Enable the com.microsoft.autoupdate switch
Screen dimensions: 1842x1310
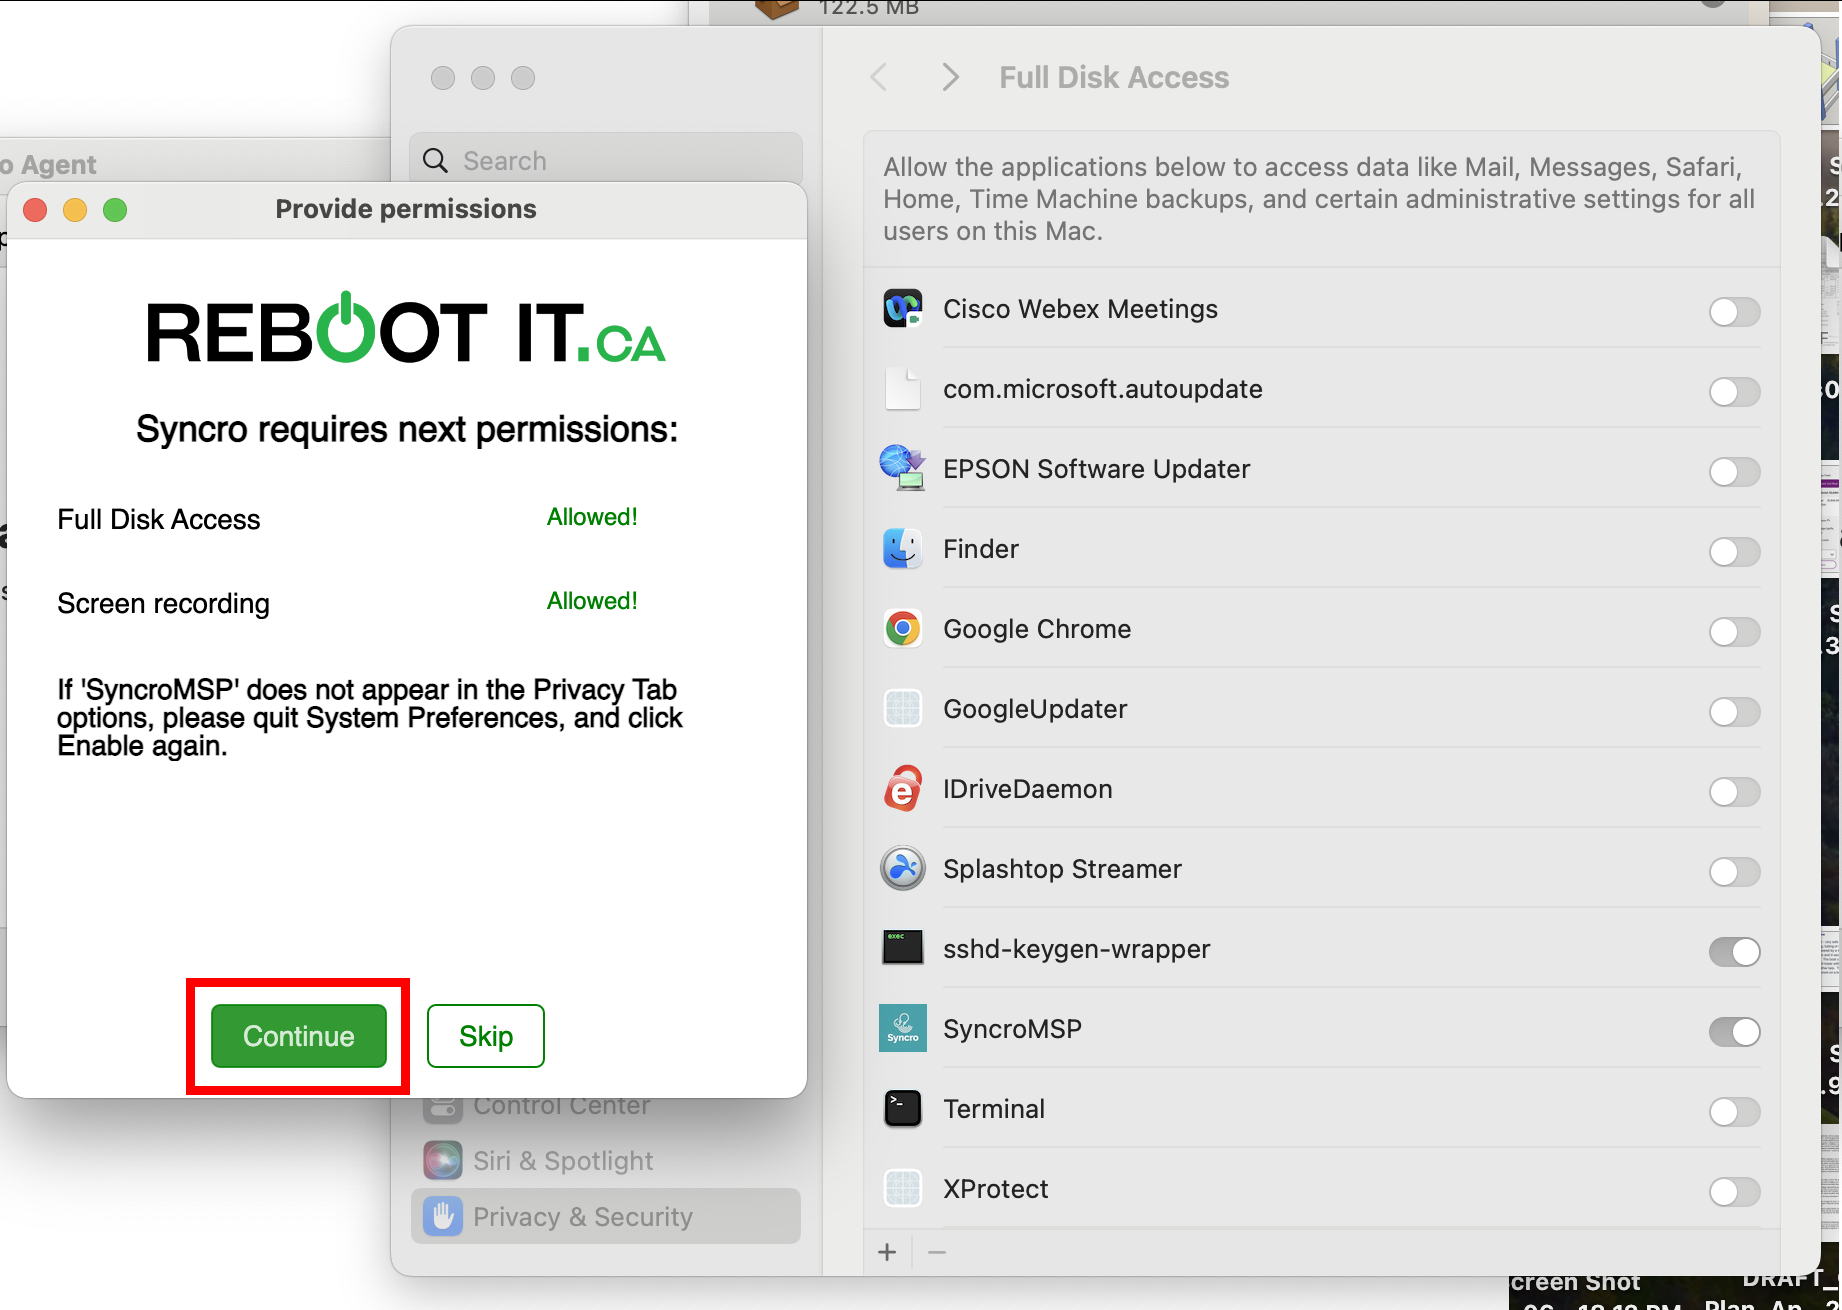pos(1734,391)
